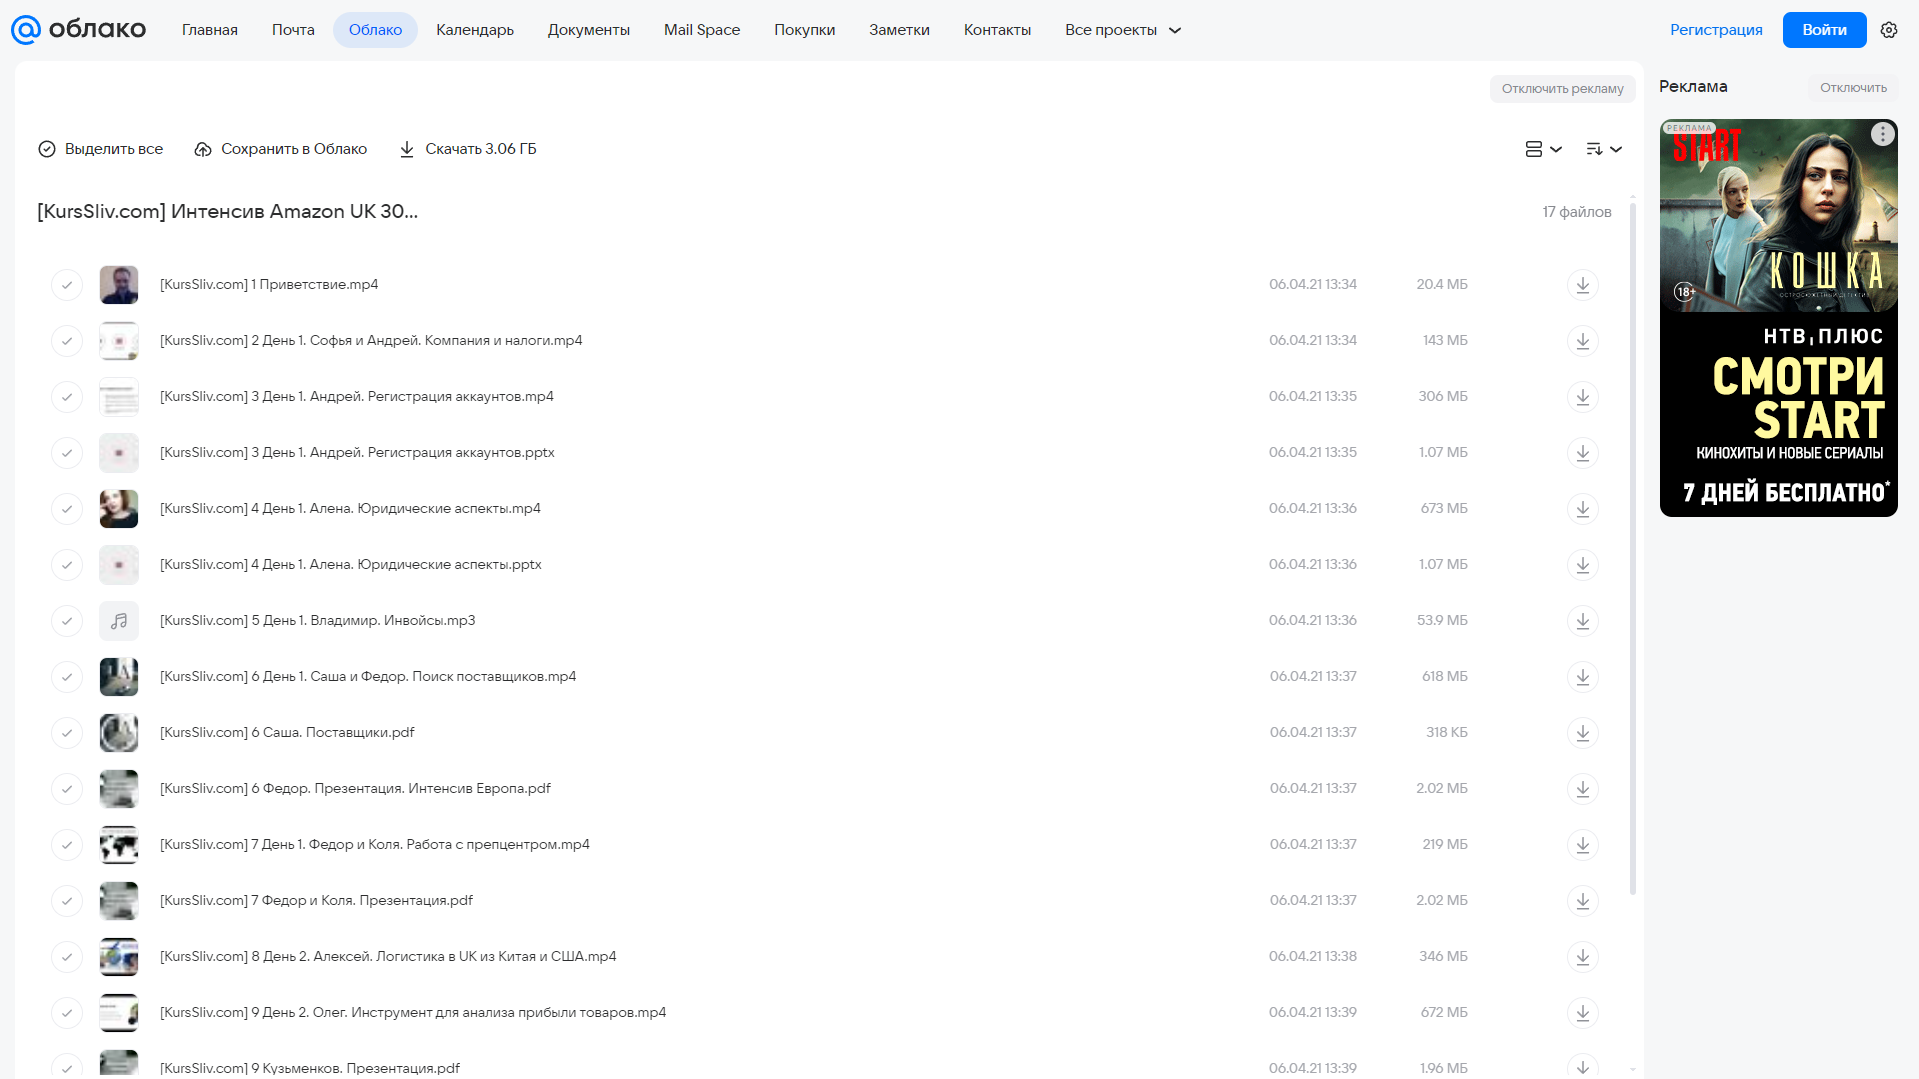Expand the Все проекты dropdown
Screen dimensions: 1919x1079
point(1123,30)
